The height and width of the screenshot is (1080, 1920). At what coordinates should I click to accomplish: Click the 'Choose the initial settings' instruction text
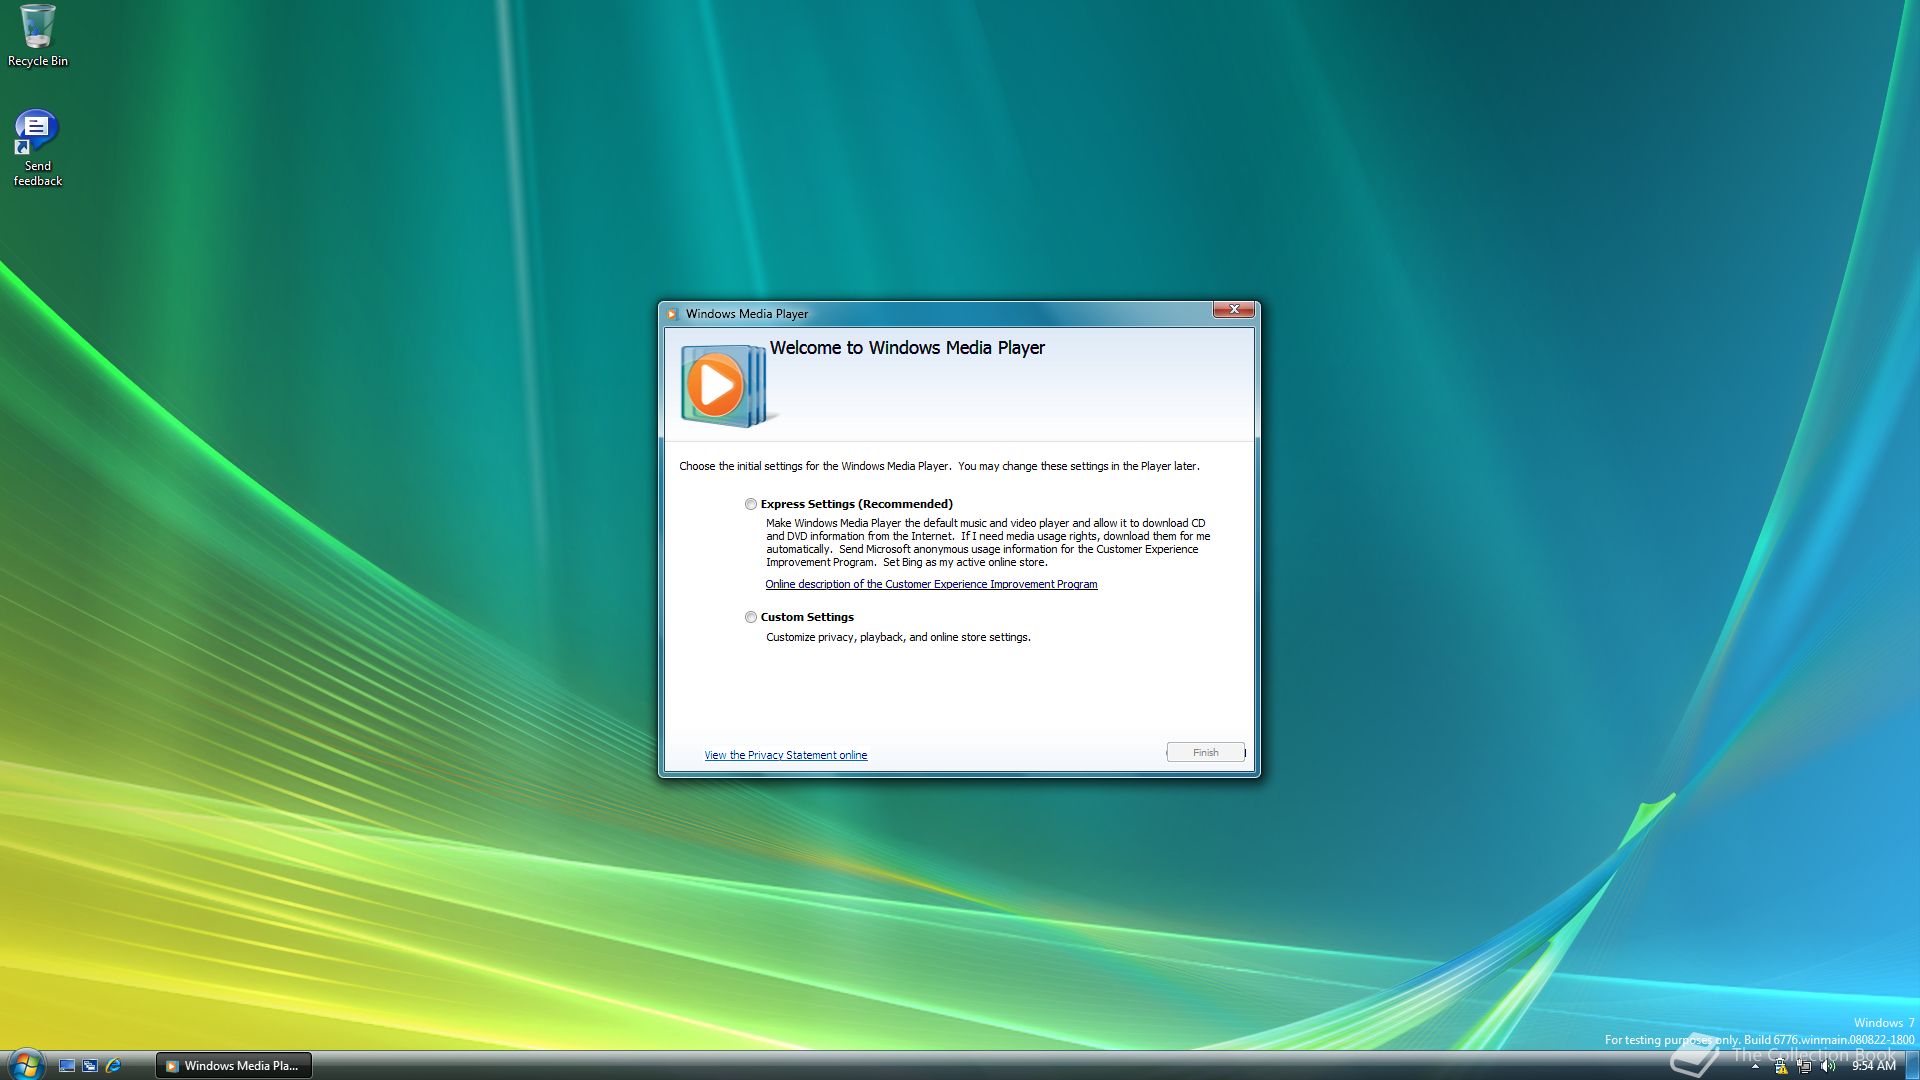(939, 466)
